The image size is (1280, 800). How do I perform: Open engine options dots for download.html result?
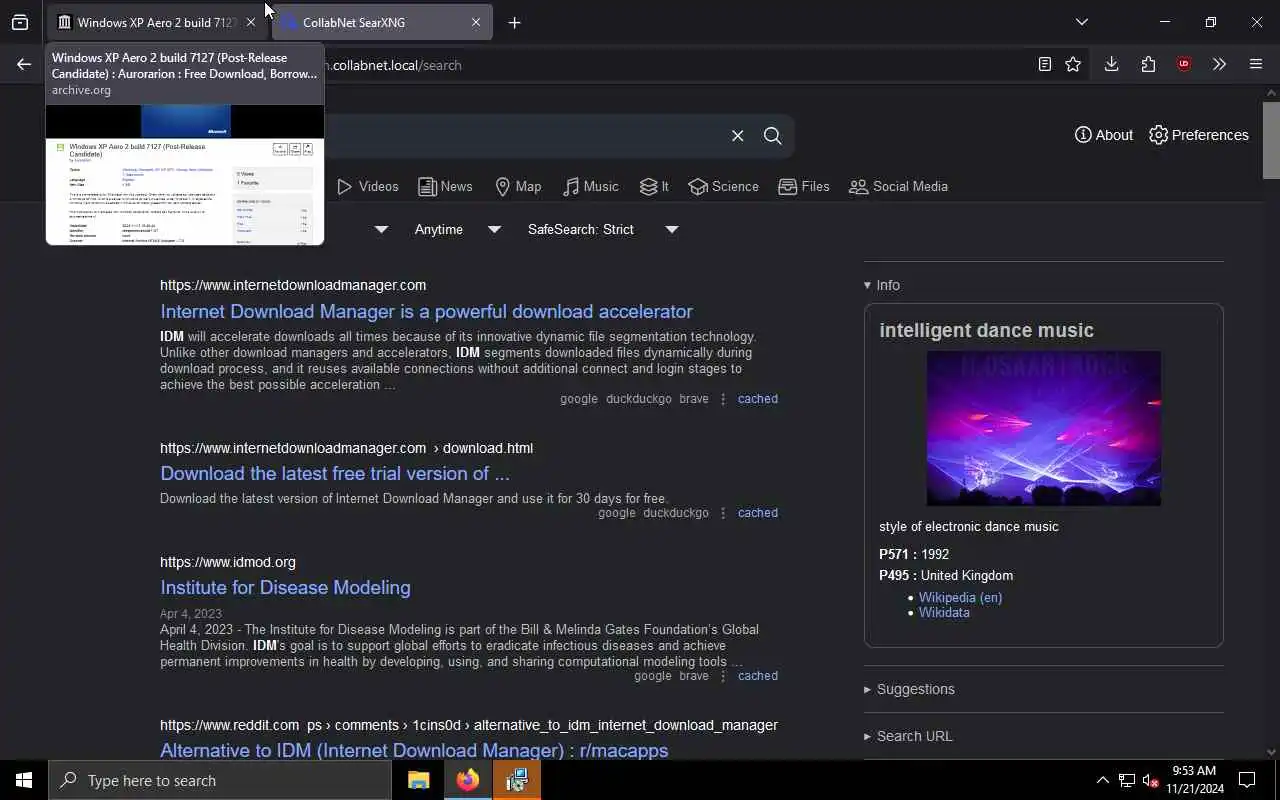(x=723, y=512)
